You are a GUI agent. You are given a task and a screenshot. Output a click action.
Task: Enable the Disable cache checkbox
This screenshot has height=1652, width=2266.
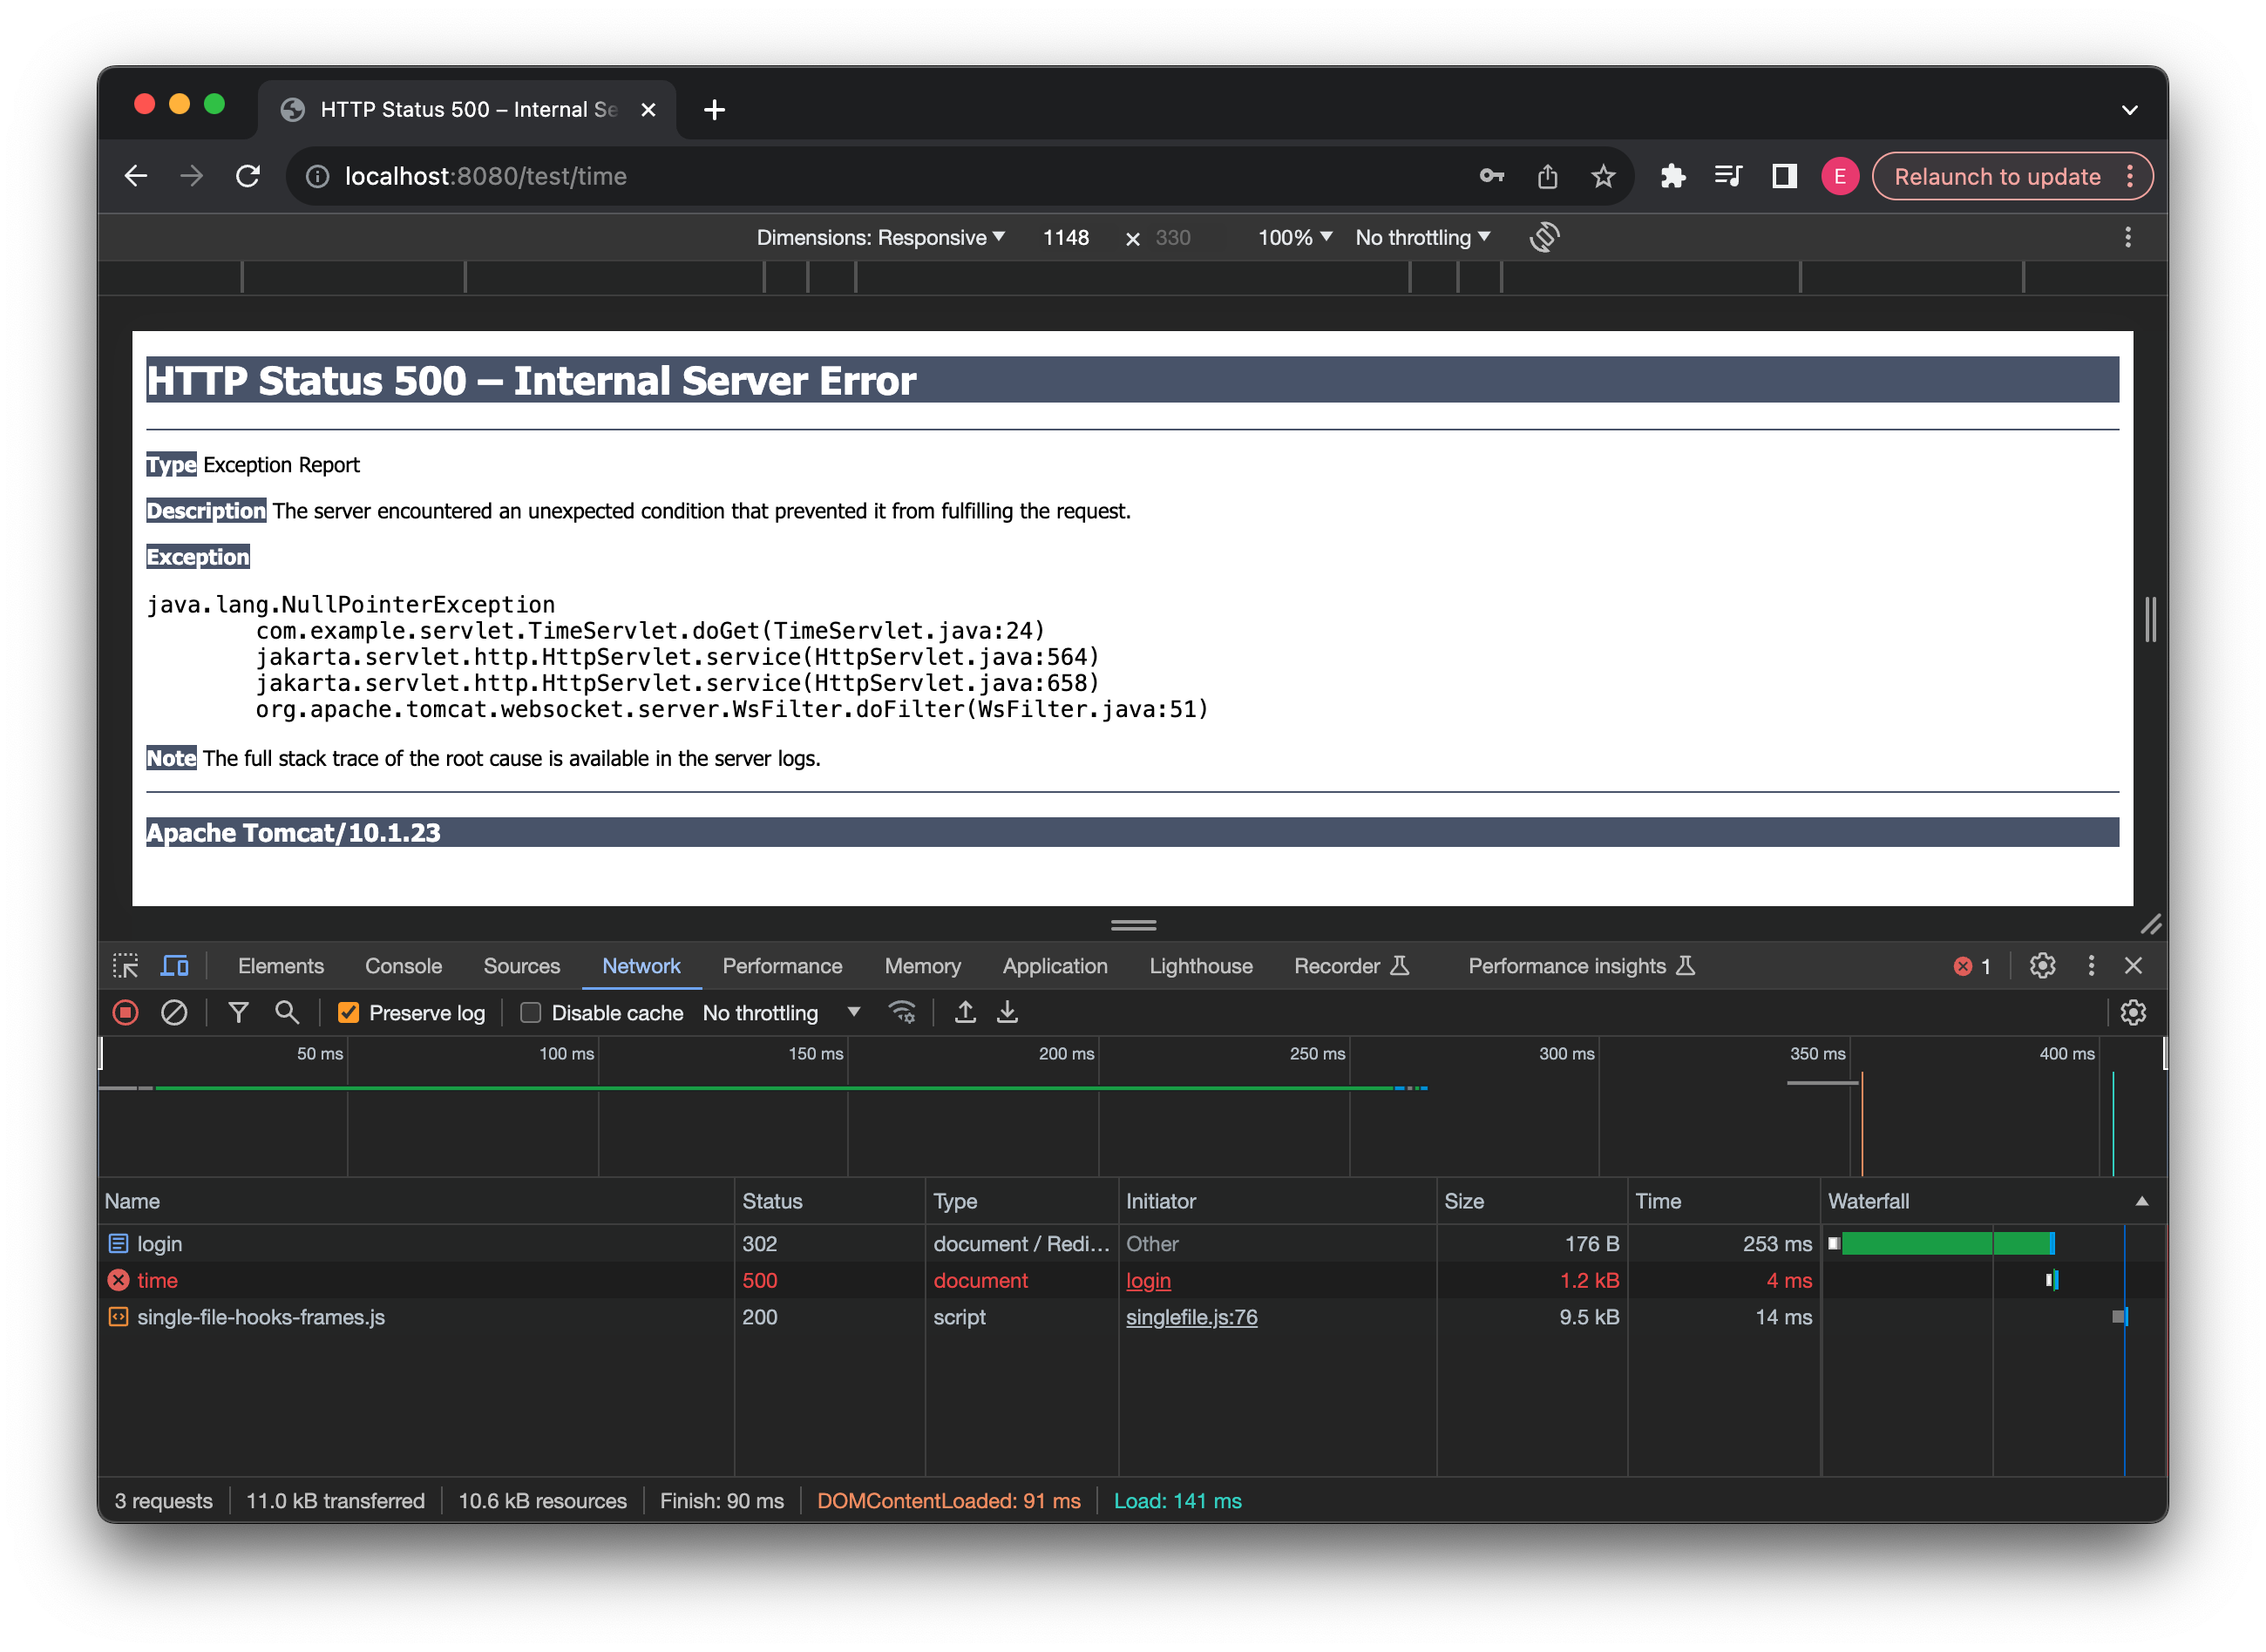click(x=530, y=1012)
